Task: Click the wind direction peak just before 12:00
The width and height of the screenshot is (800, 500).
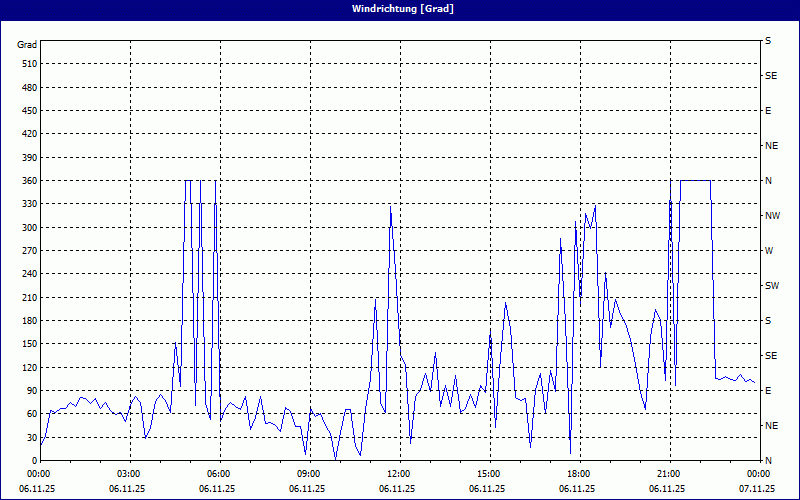Action: pyautogui.click(x=390, y=207)
